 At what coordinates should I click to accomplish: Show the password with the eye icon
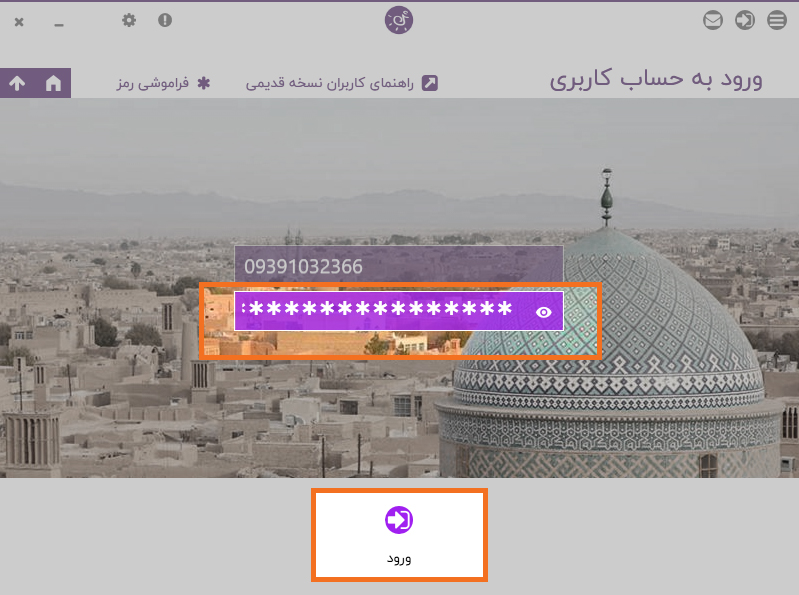coord(544,312)
